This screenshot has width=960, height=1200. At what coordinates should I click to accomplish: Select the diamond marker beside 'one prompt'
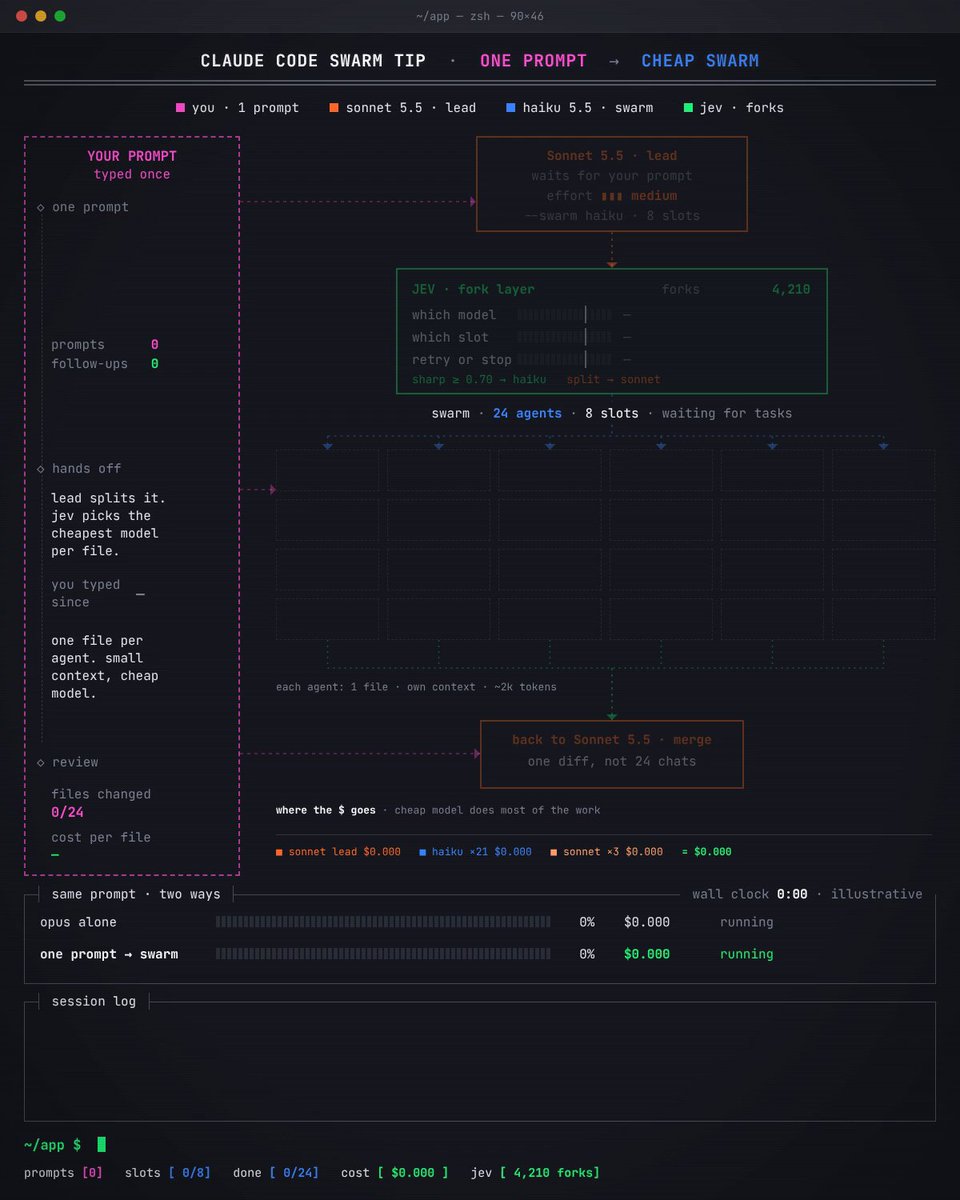tap(41, 207)
